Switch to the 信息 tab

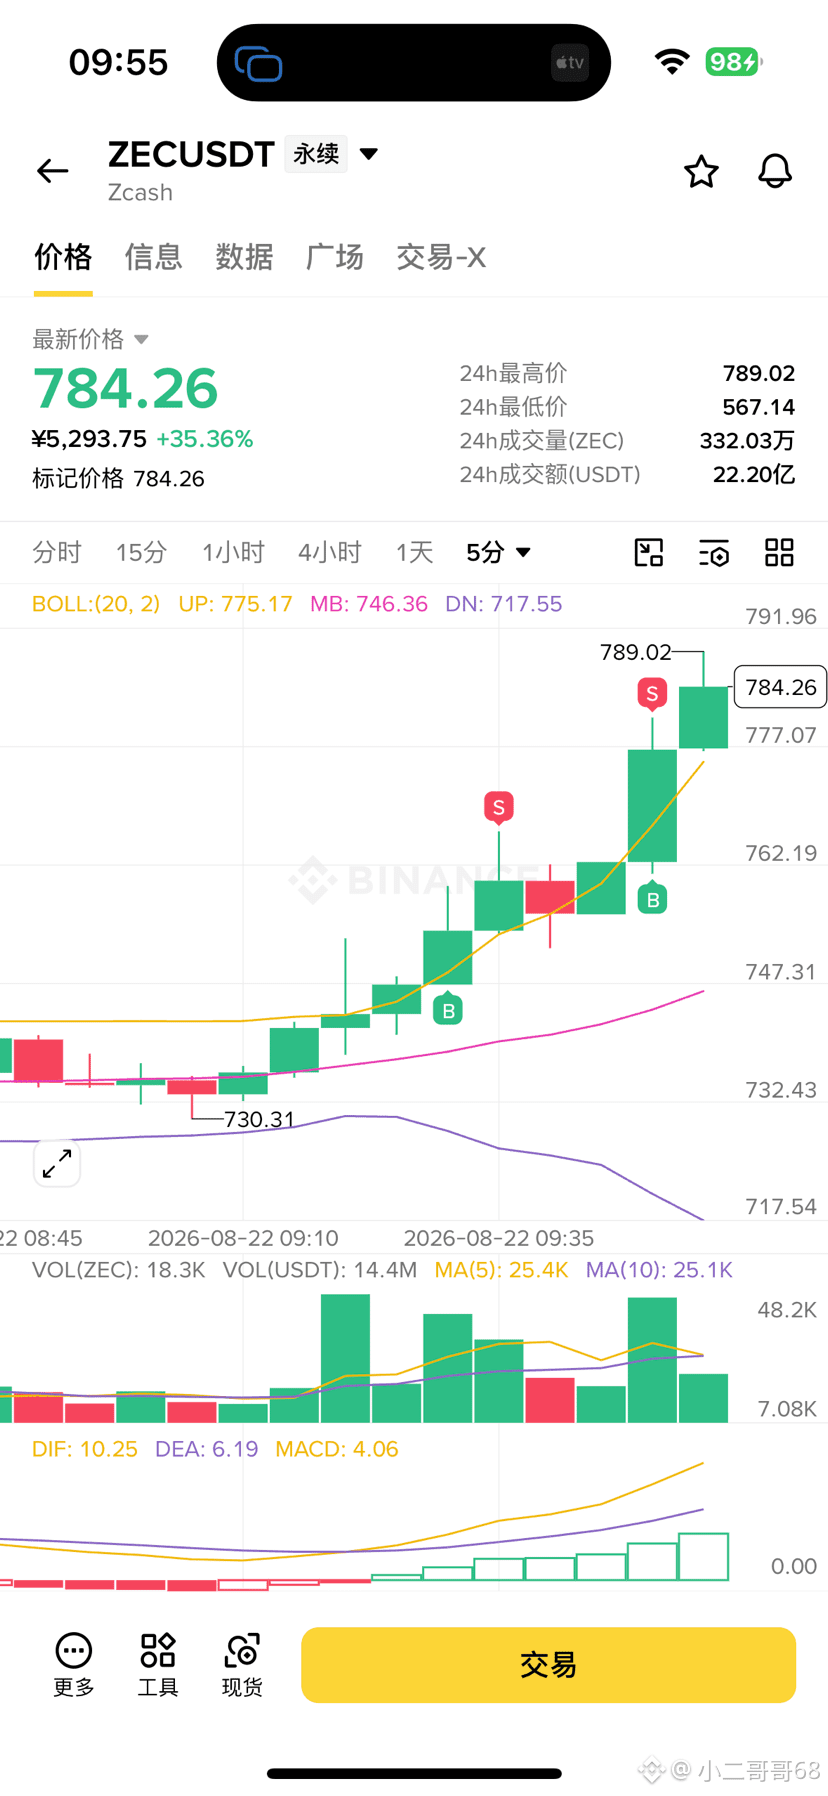[x=153, y=257]
